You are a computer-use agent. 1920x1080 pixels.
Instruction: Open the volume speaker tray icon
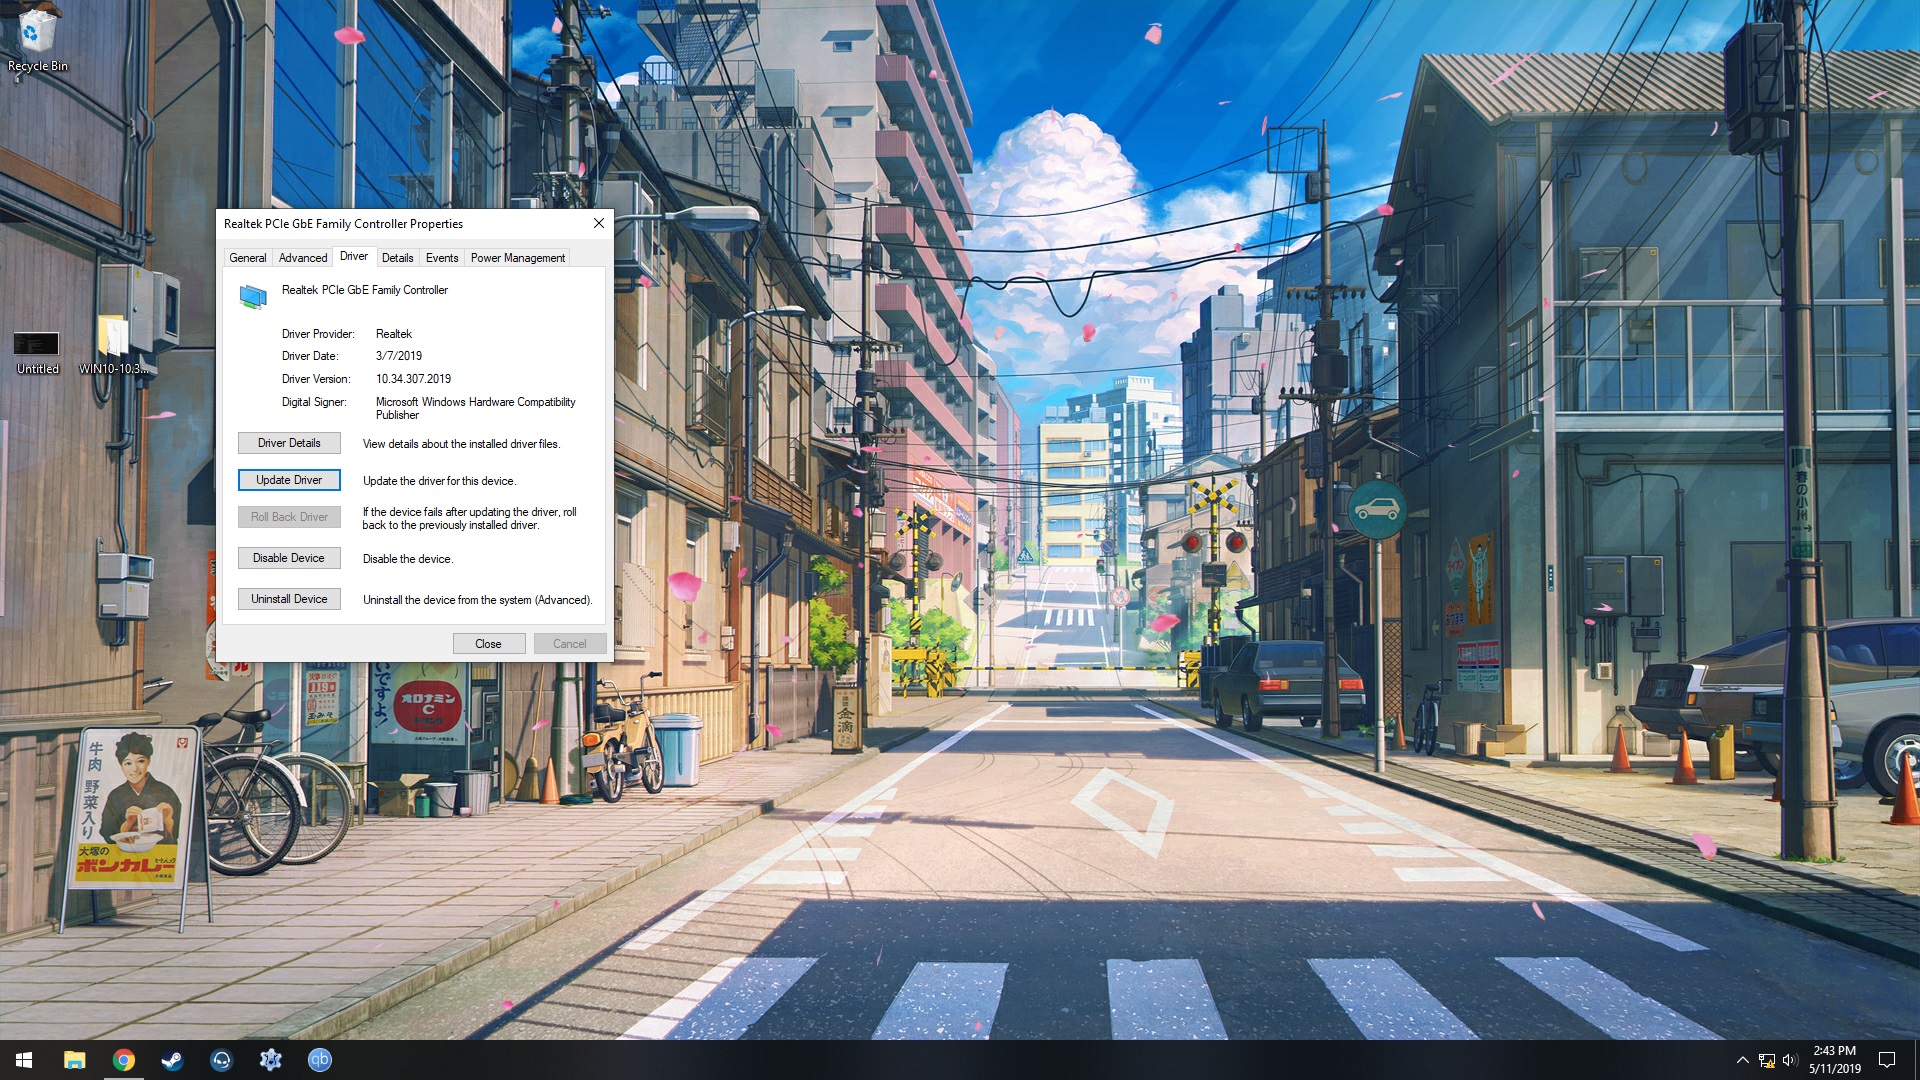pos(1790,1060)
